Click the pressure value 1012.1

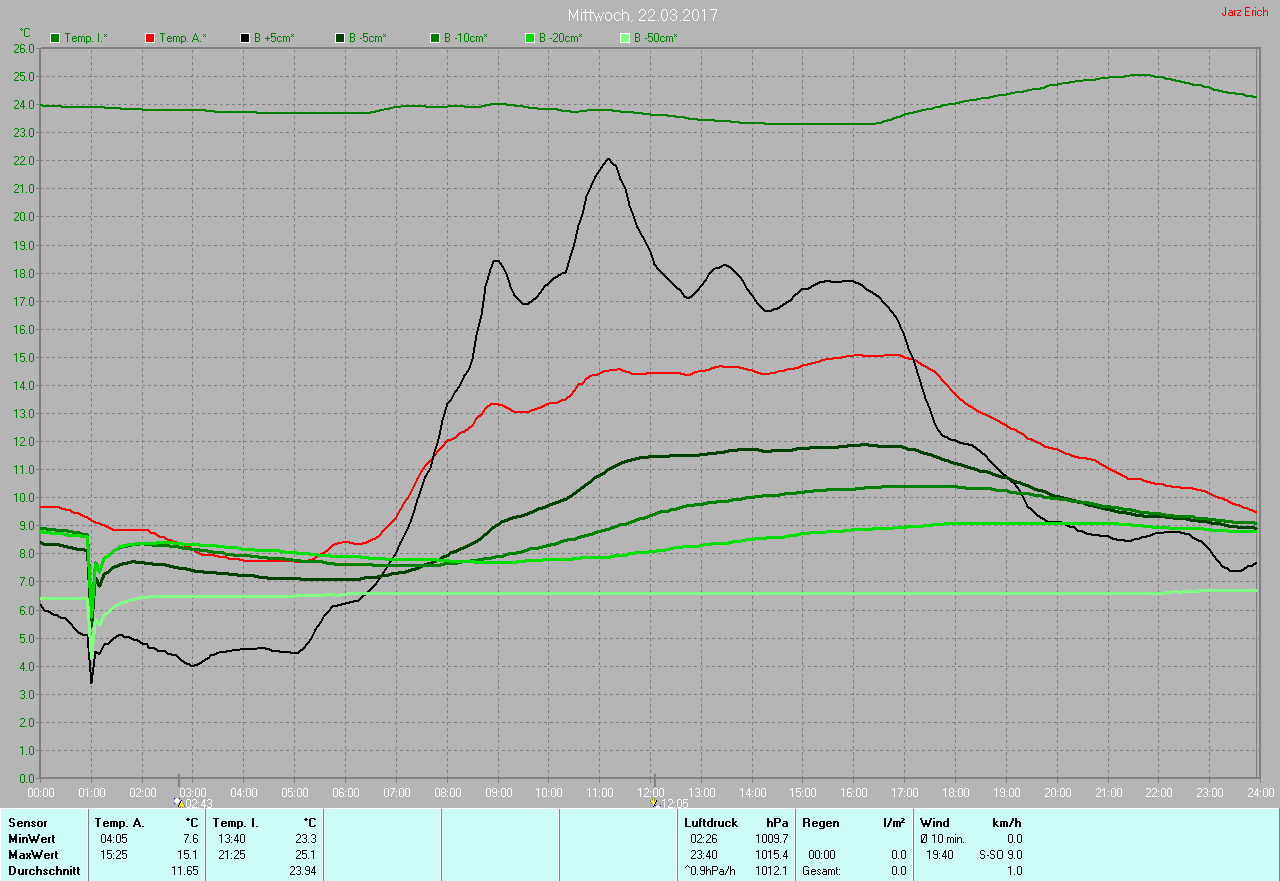(x=774, y=871)
